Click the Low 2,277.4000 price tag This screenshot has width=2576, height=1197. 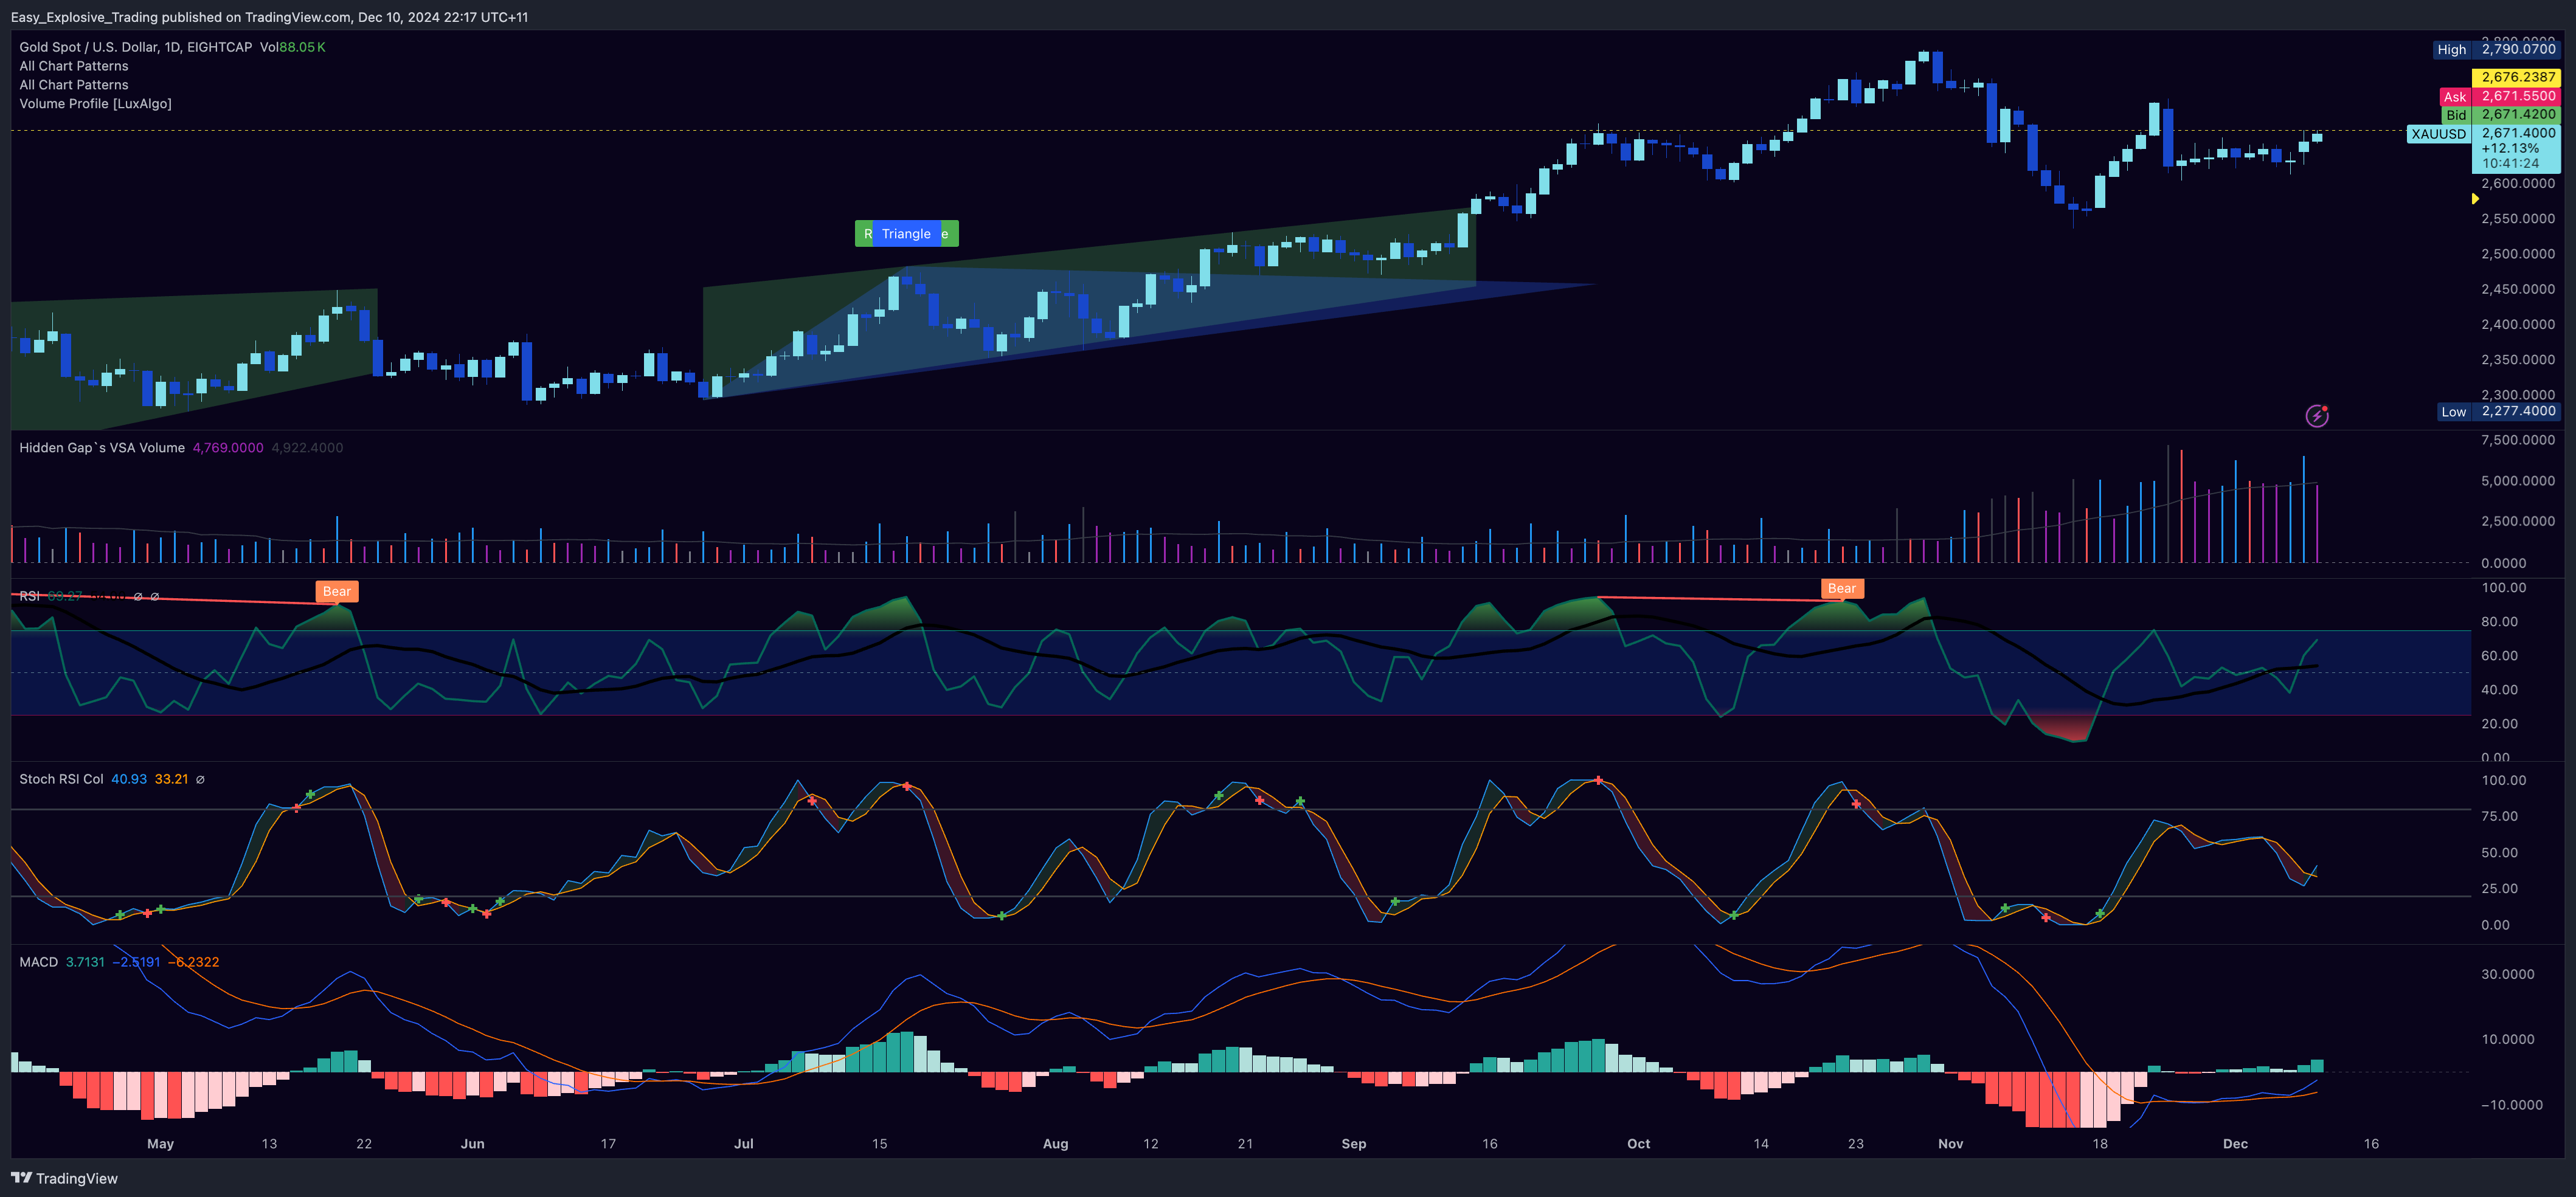tap(2497, 412)
